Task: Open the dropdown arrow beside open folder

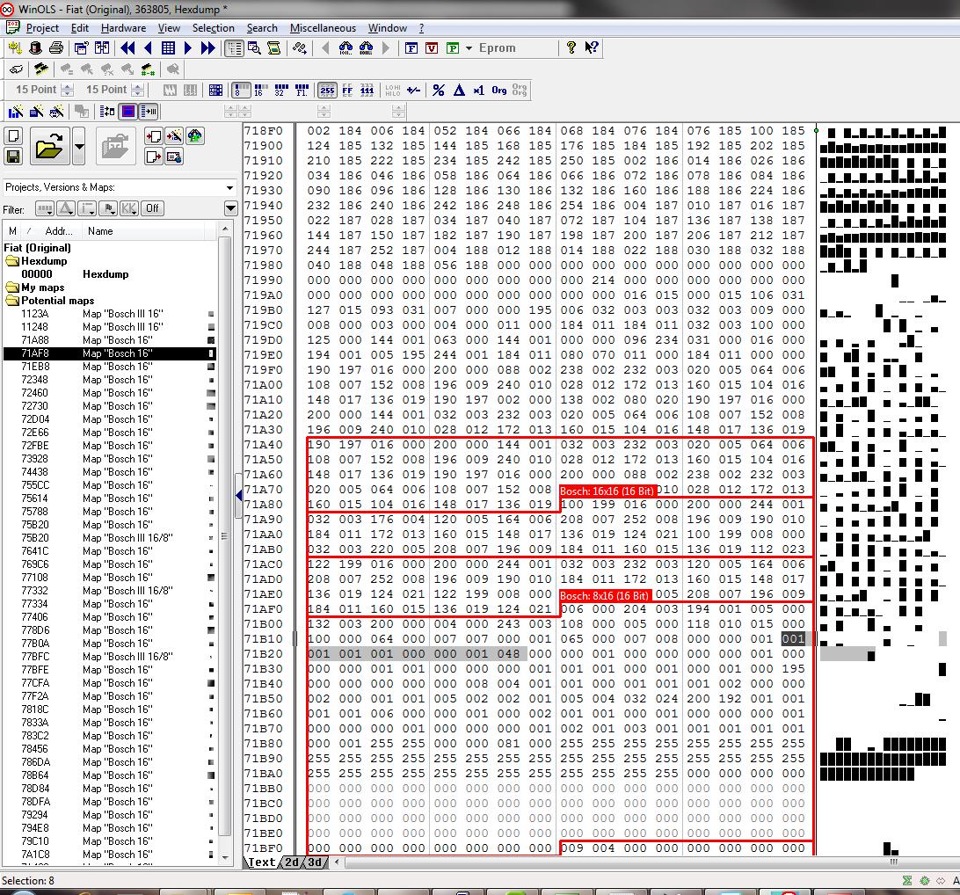Action: [x=79, y=146]
